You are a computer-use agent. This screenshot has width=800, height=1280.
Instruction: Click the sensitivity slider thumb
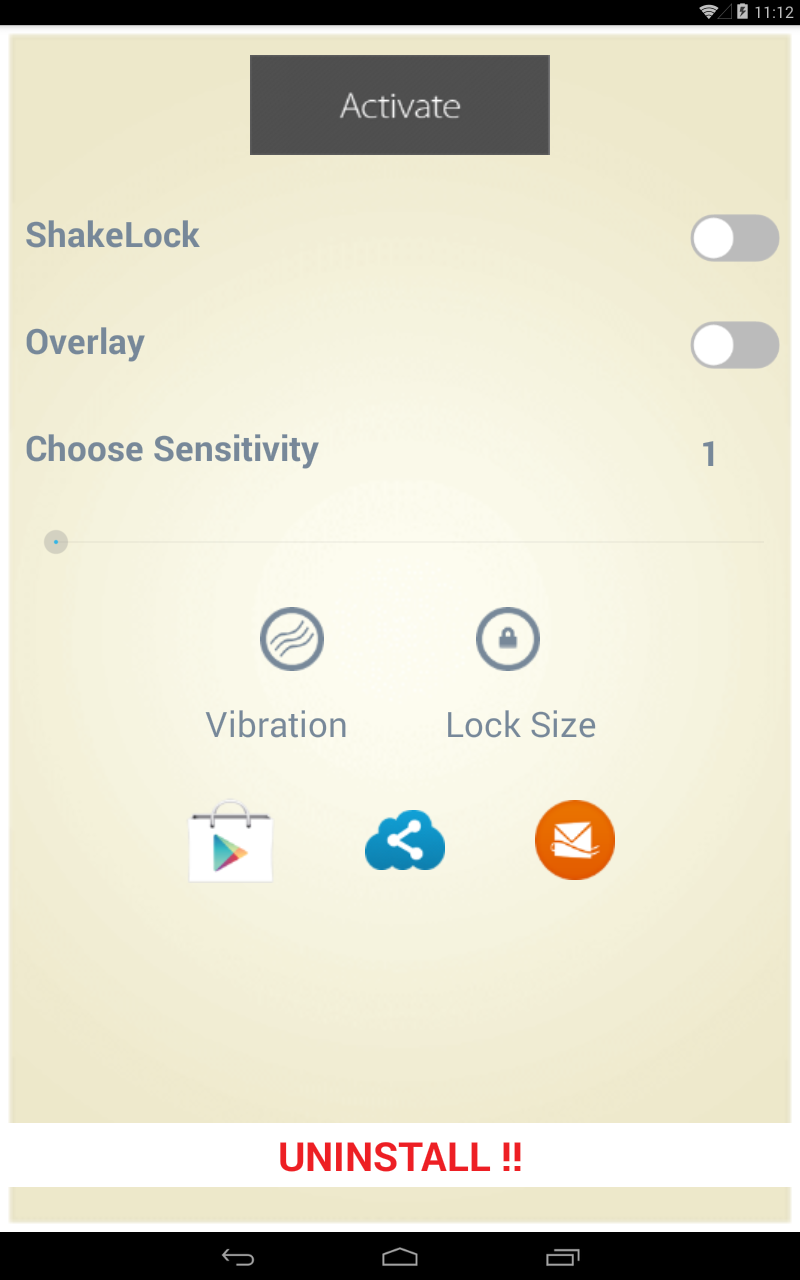coord(56,542)
